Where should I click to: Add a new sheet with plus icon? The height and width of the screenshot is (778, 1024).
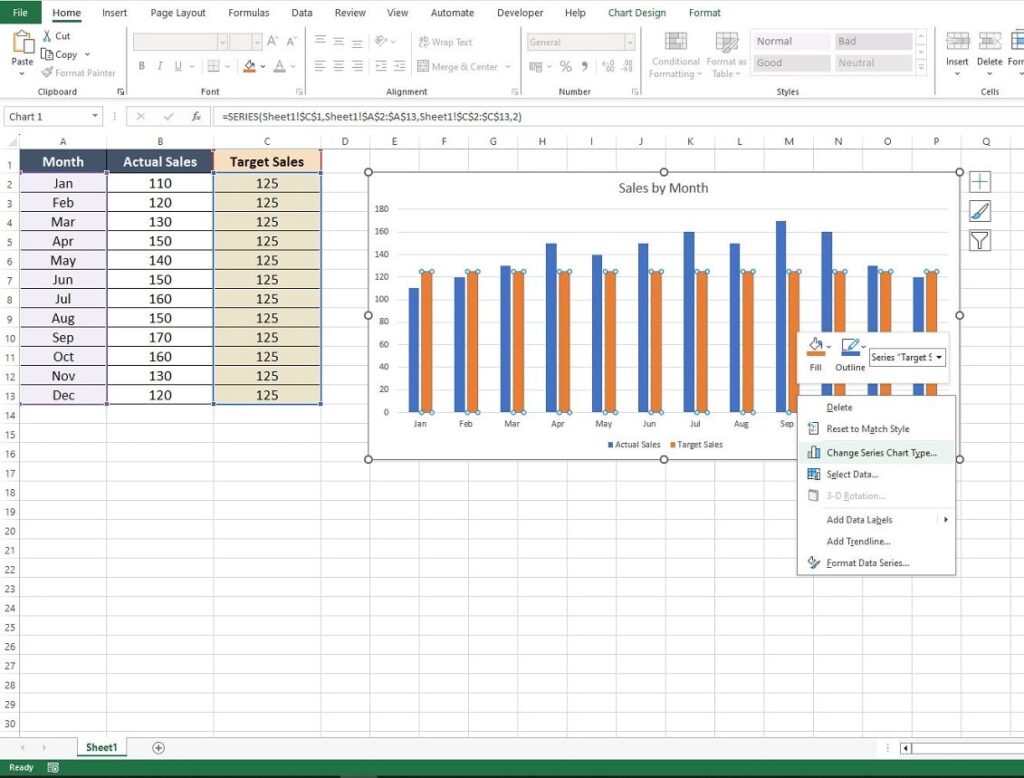158,748
